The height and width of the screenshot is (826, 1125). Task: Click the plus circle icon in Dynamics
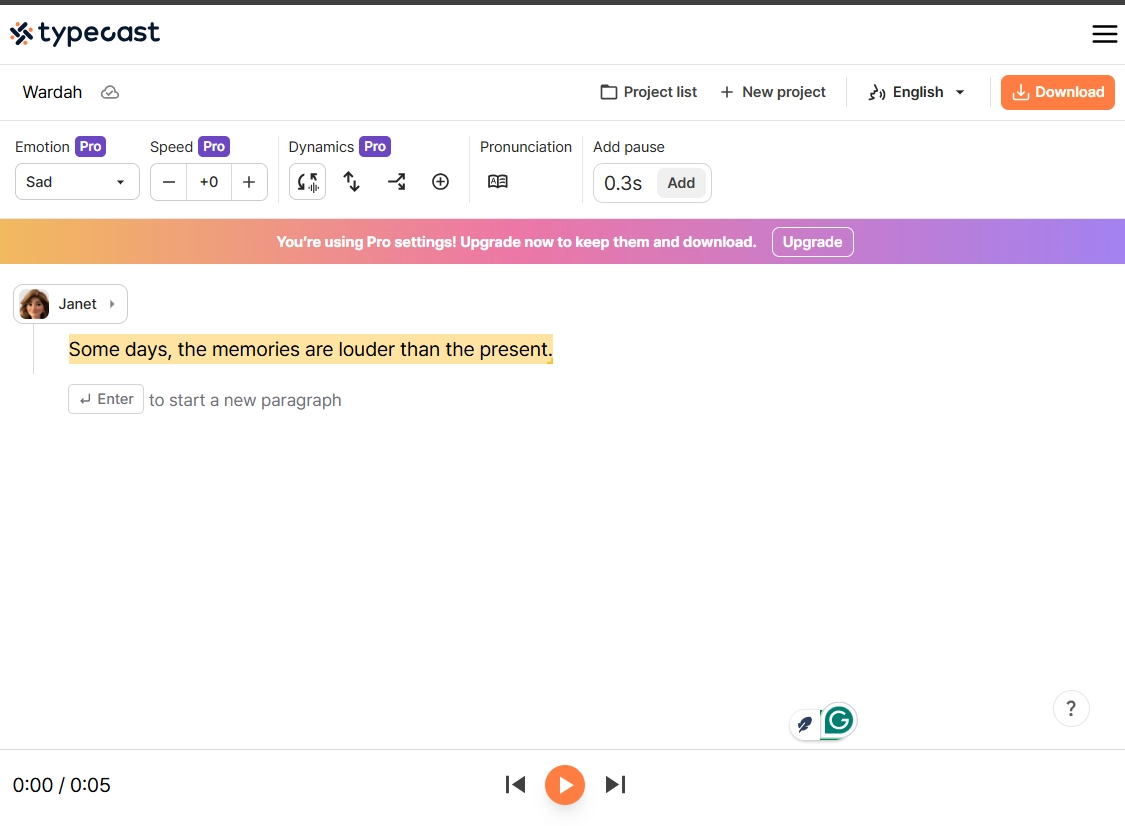(x=440, y=181)
